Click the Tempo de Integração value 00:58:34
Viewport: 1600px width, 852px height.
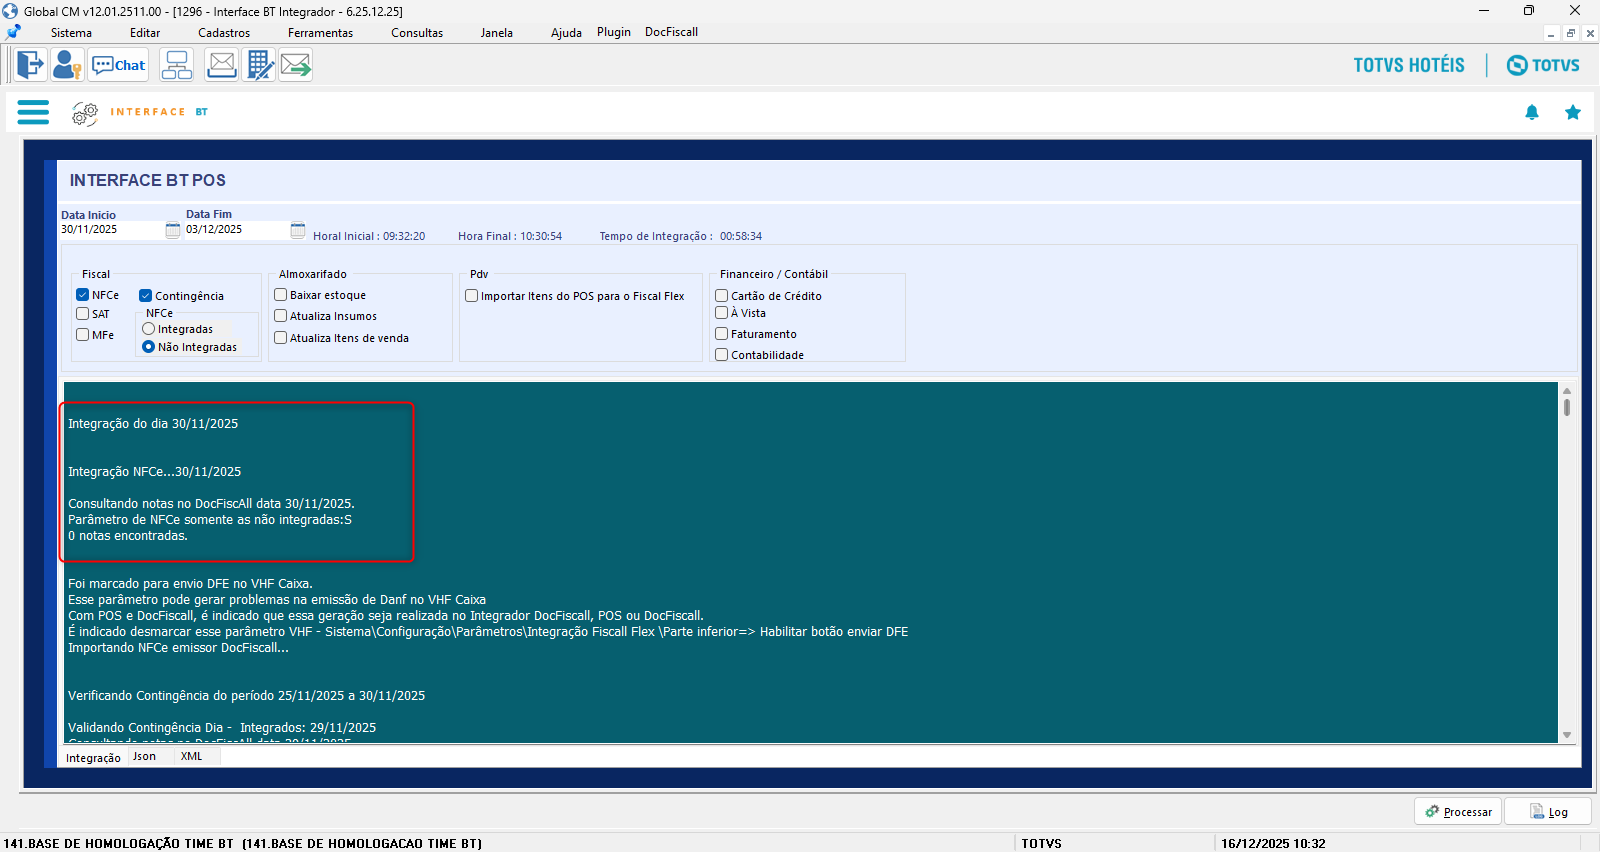(x=741, y=237)
